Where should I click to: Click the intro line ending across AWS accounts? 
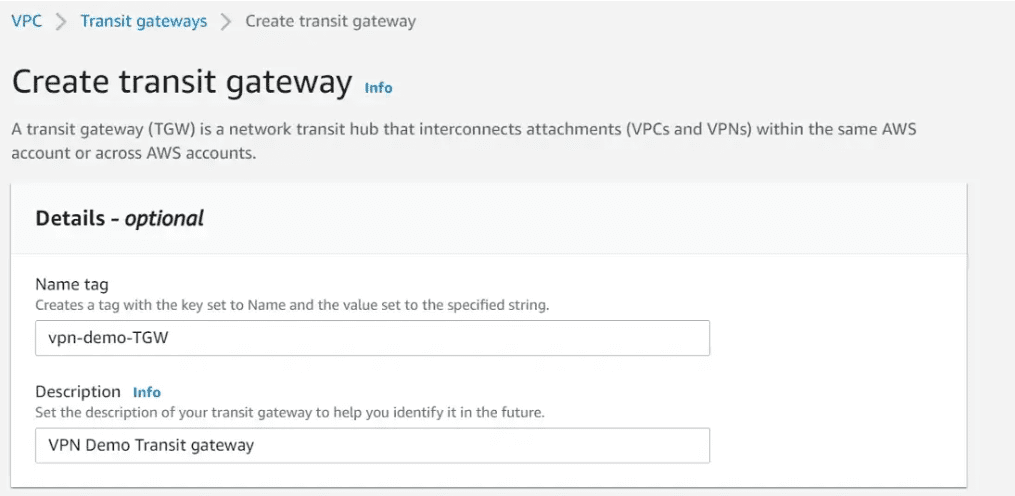pos(129,156)
